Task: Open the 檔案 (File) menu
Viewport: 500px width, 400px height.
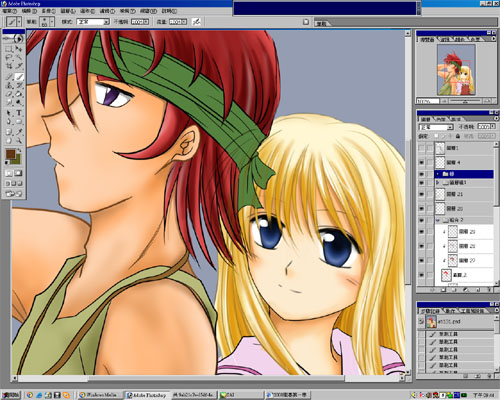Action: pos(9,11)
